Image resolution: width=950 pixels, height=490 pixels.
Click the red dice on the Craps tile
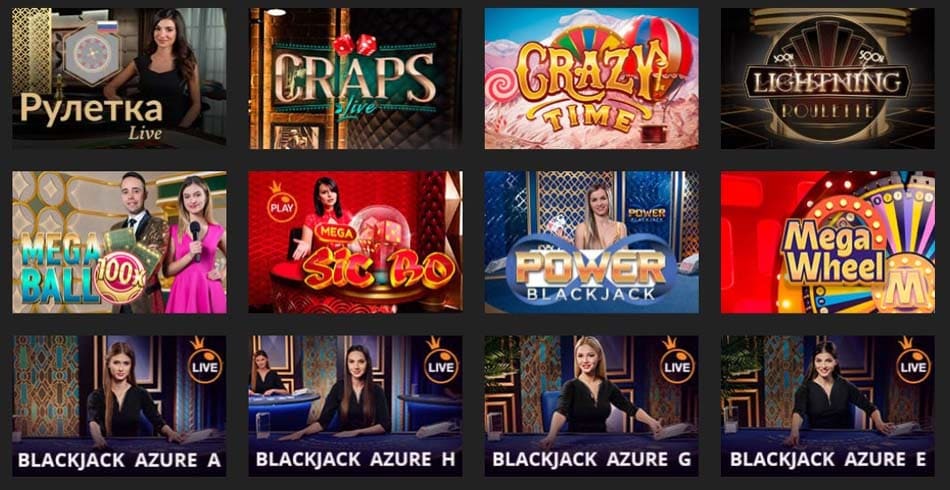pyautogui.click(x=354, y=45)
